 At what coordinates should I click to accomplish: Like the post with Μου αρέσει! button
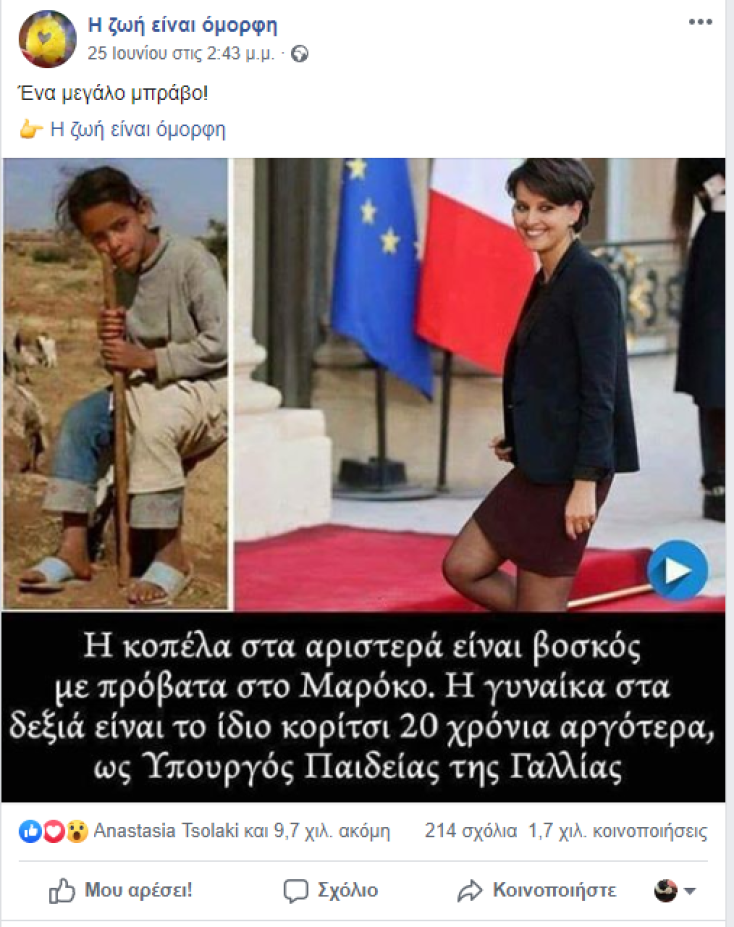121,890
